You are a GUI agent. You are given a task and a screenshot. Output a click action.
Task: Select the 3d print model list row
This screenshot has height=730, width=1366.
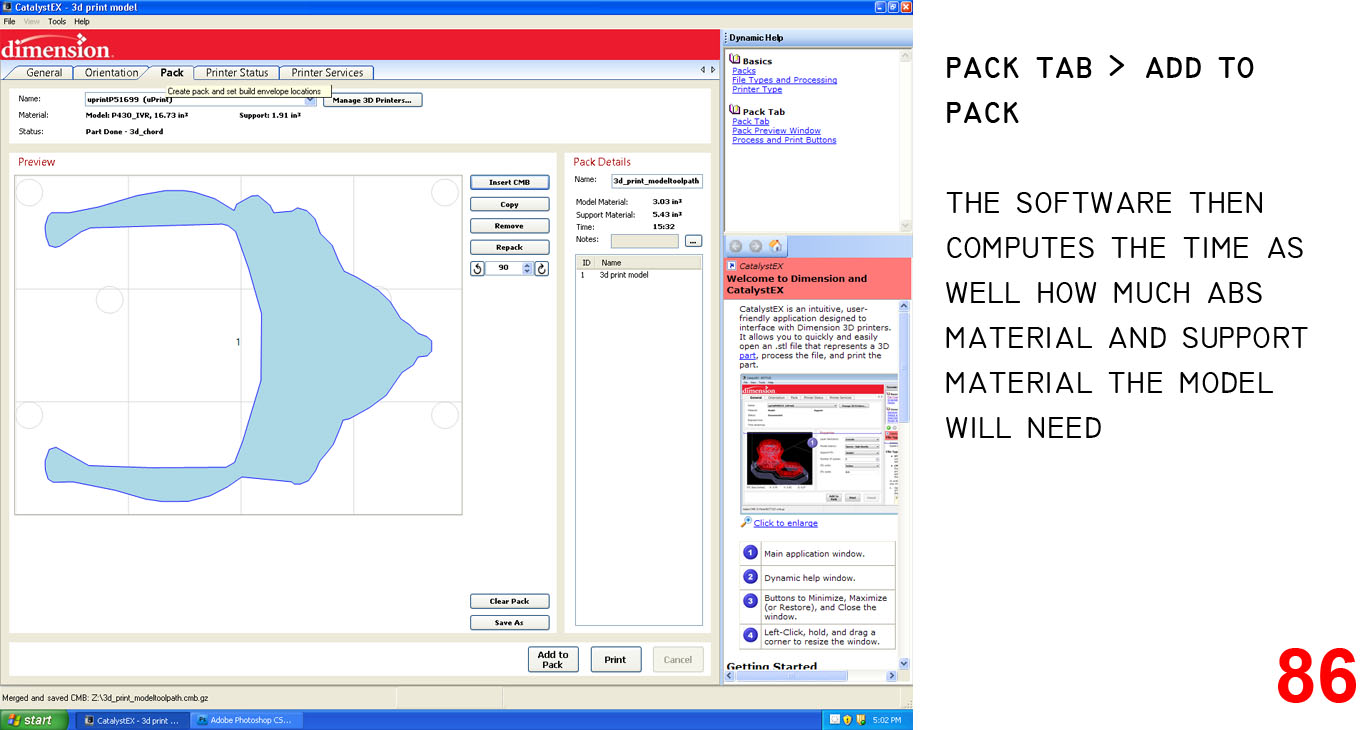638,275
